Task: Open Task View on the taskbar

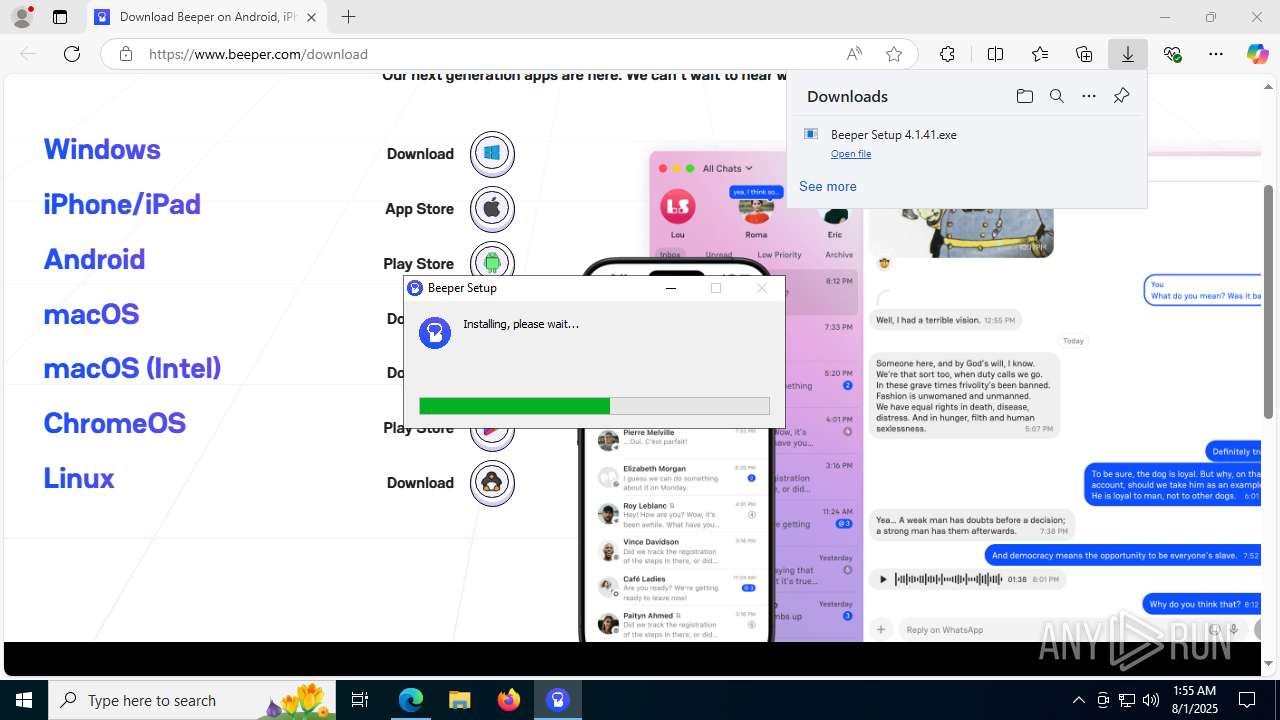Action: (x=360, y=700)
